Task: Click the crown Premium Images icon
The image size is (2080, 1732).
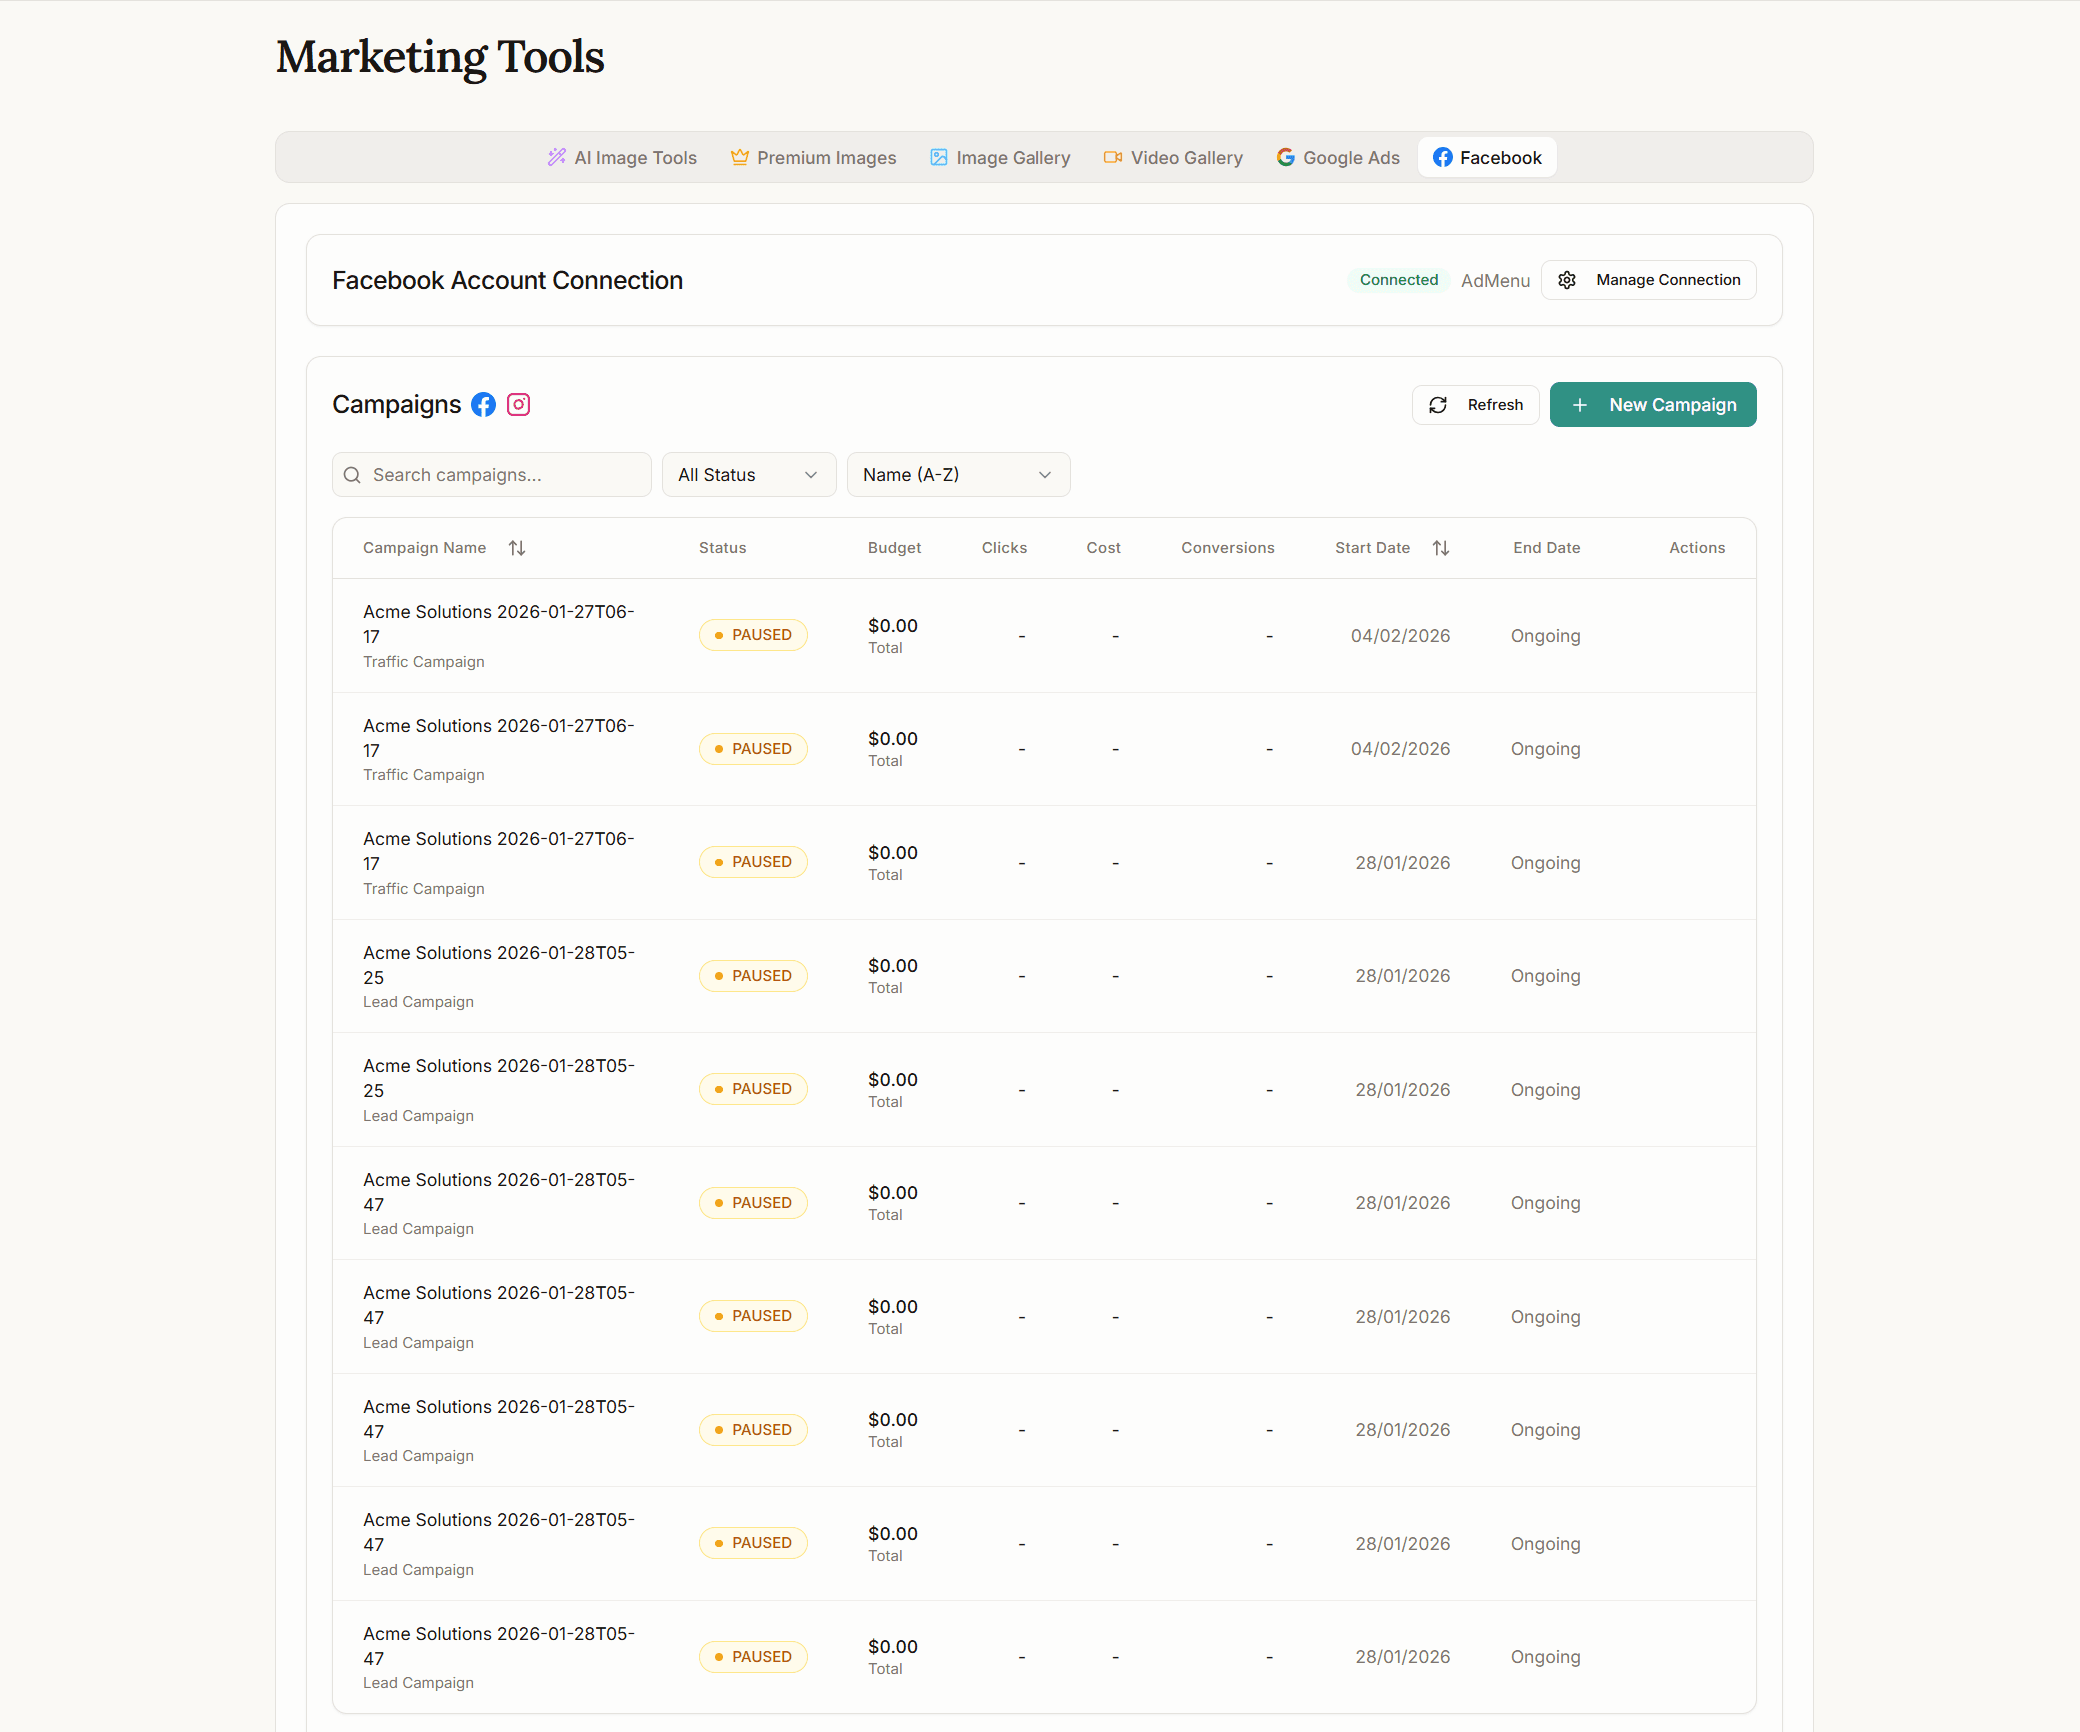Action: tap(740, 157)
